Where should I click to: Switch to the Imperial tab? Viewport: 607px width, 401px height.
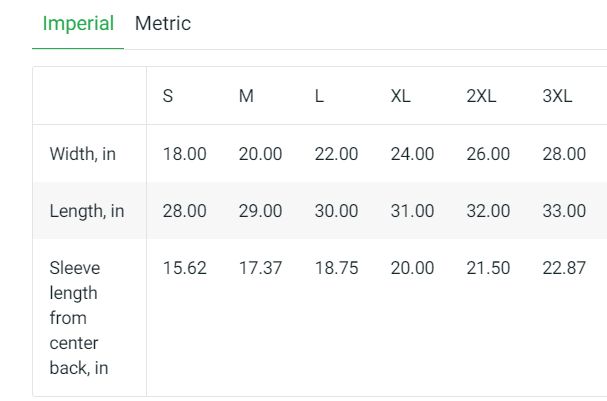click(78, 23)
